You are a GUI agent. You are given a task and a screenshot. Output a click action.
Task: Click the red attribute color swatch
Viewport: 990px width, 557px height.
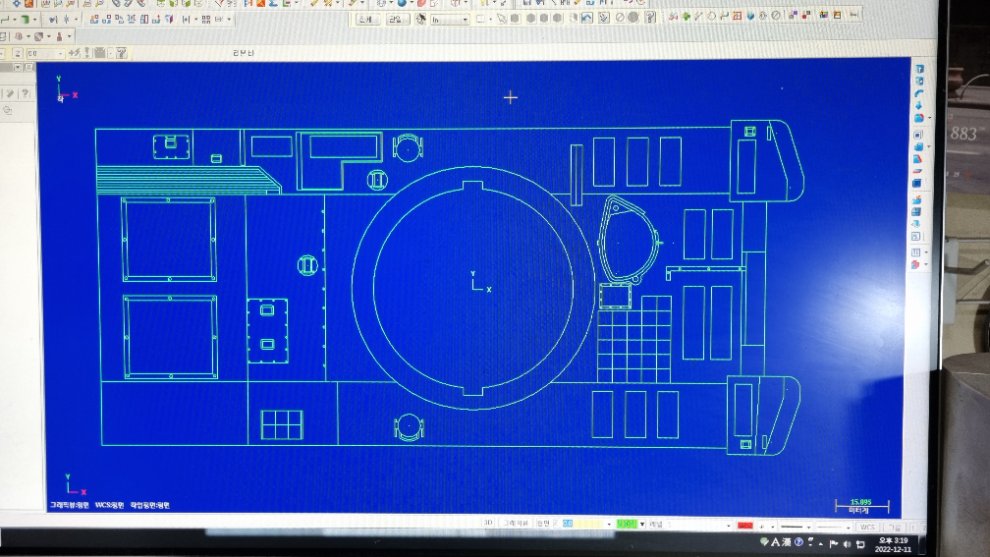pyautogui.click(x=745, y=525)
